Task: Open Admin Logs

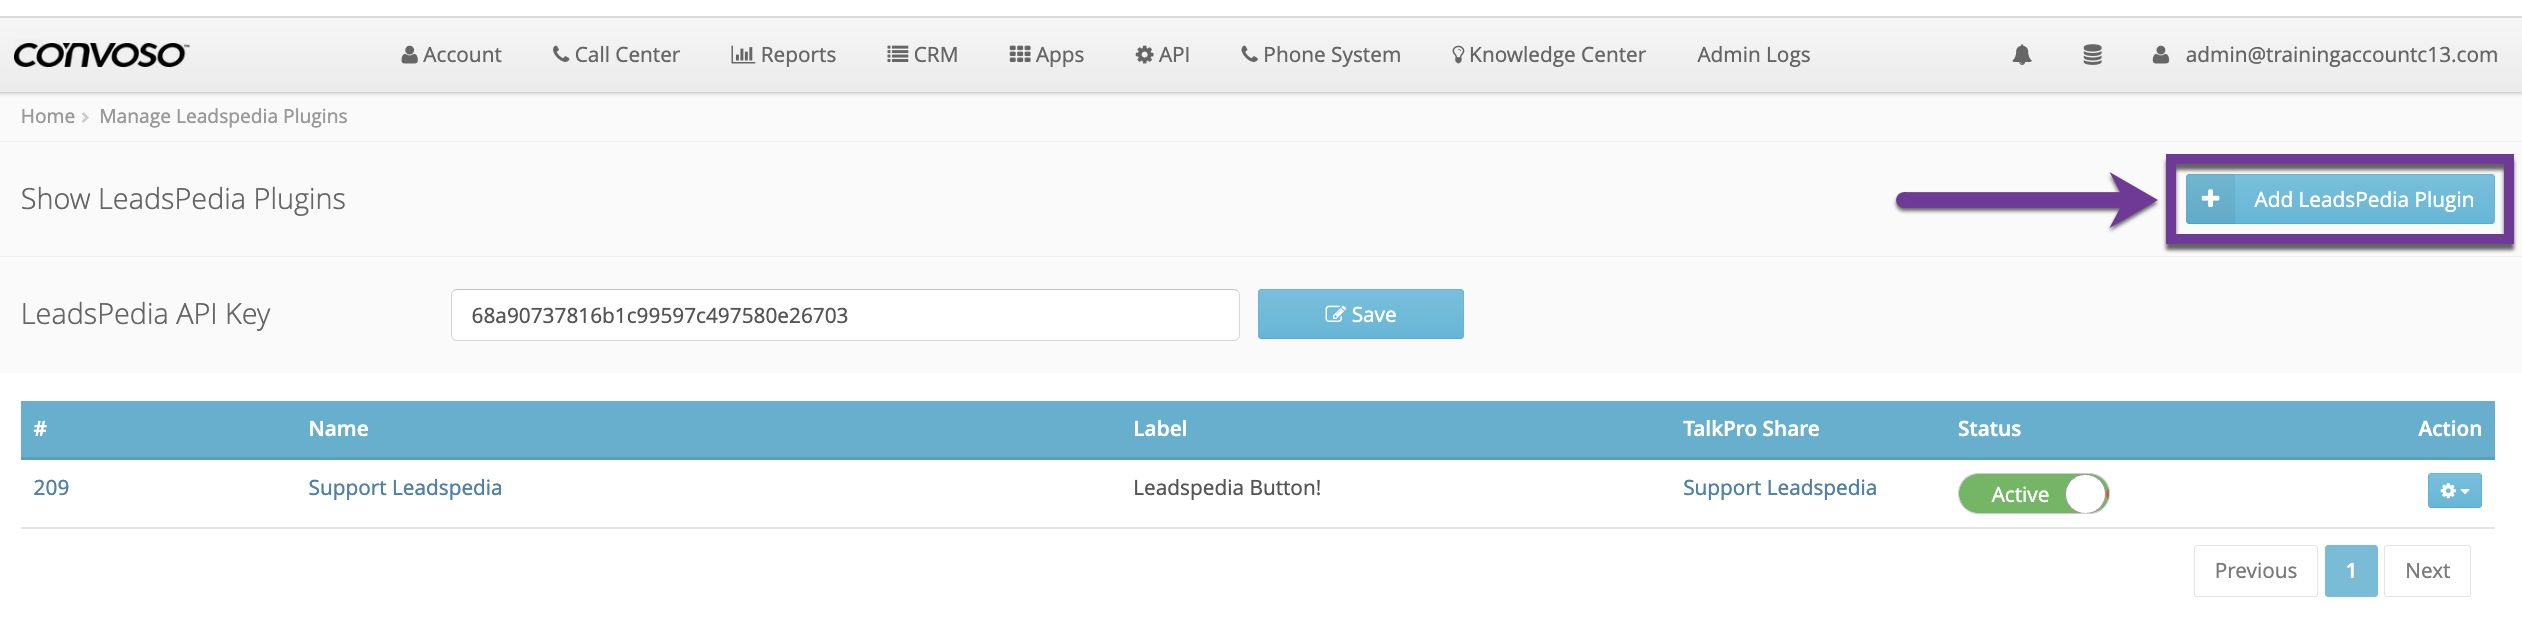Action: tap(1753, 55)
